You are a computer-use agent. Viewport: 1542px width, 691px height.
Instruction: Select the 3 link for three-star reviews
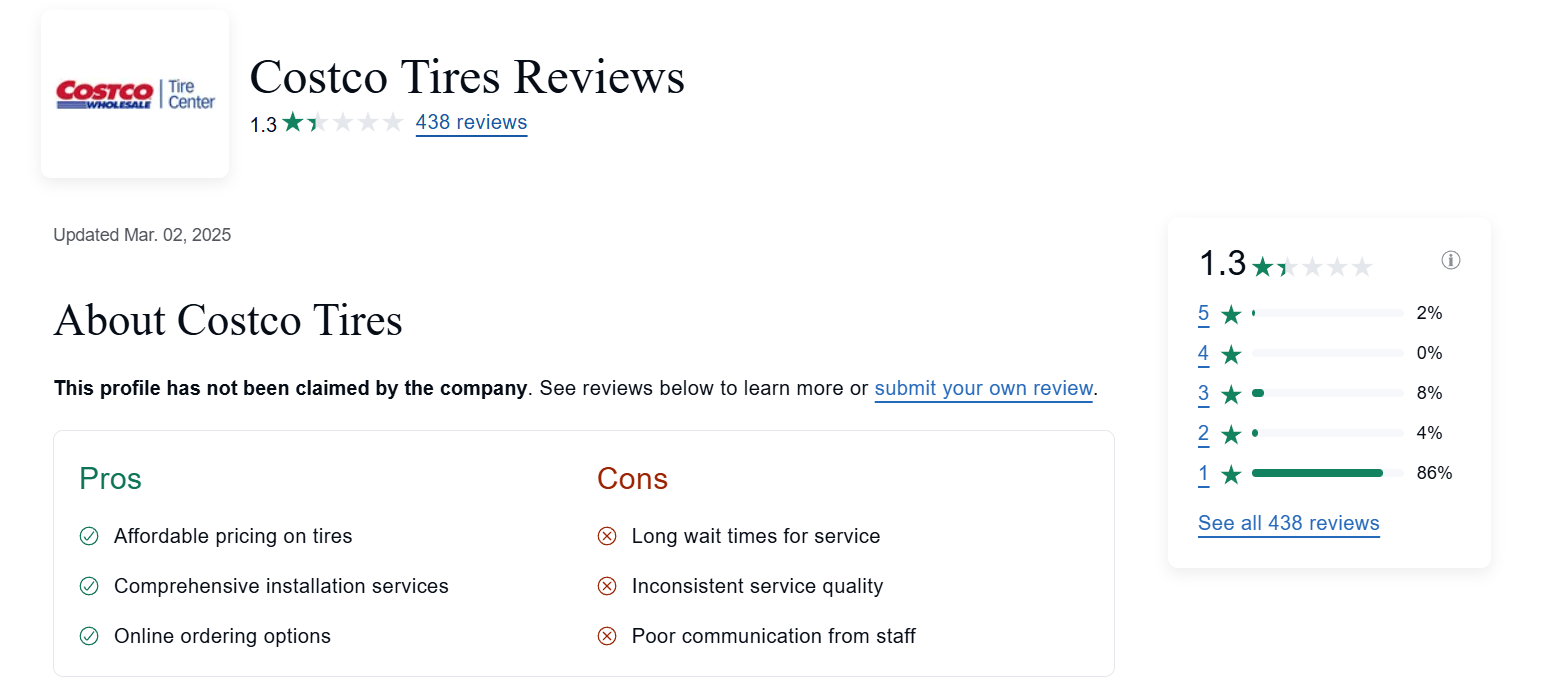[x=1203, y=393]
